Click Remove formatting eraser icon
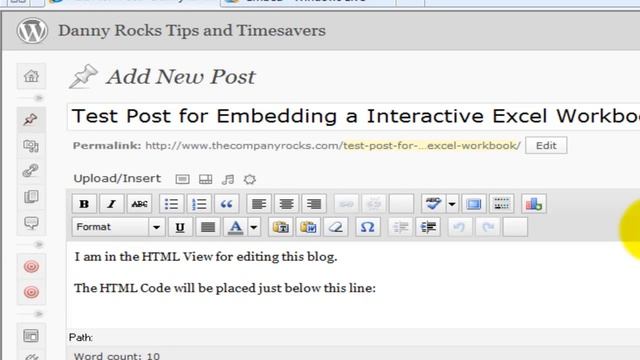Viewport: 640px width, 360px height. (336, 227)
